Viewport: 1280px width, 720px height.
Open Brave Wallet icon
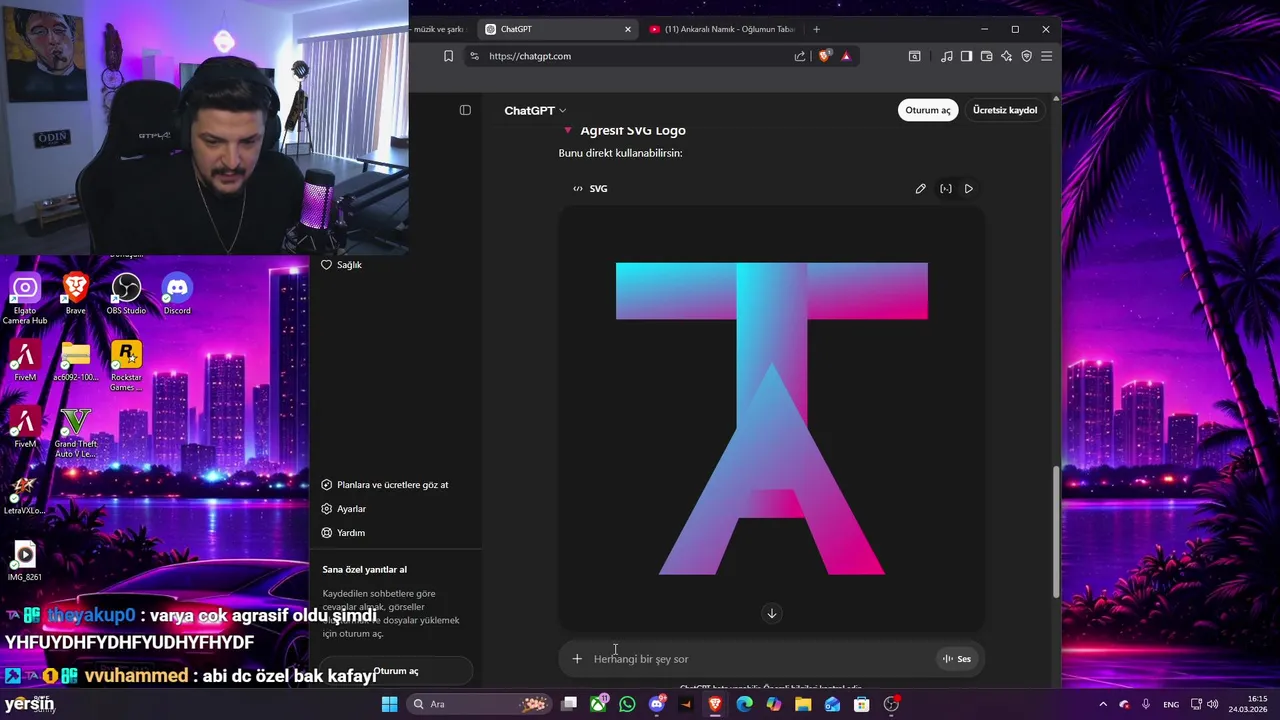click(x=986, y=56)
